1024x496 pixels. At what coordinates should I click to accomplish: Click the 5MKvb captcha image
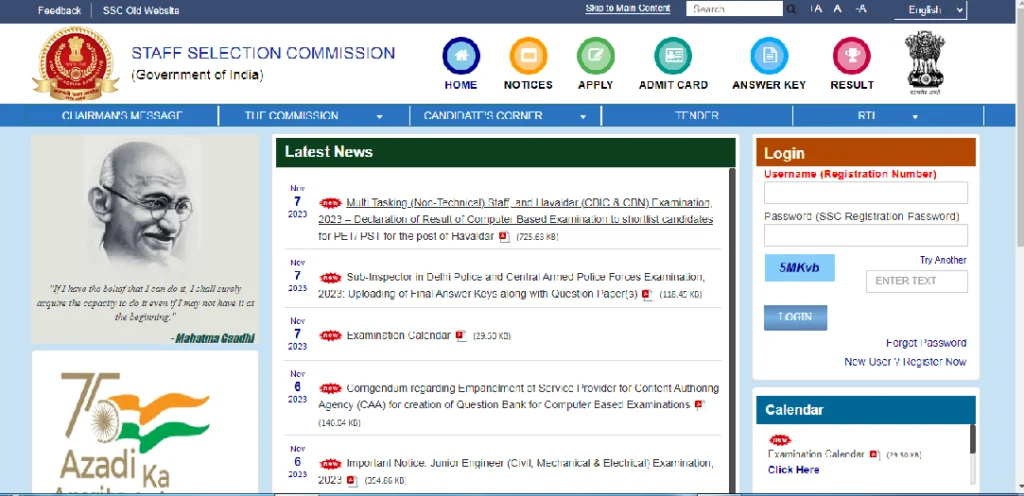click(x=799, y=268)
